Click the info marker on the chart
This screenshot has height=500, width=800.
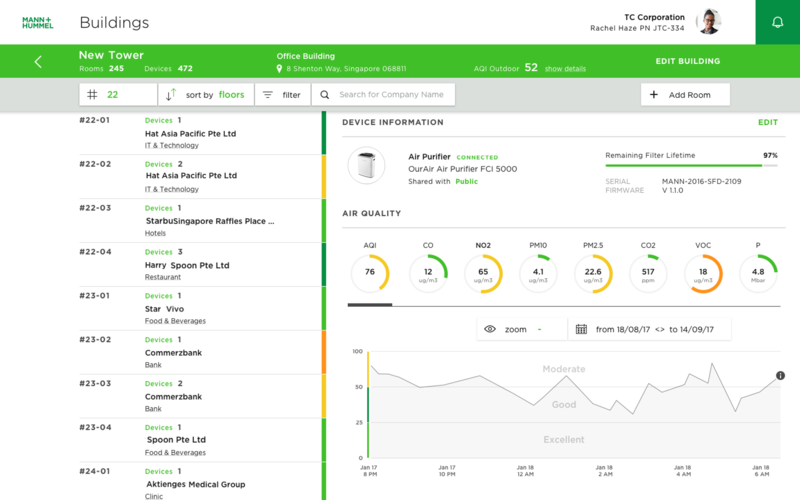point(780,376)
